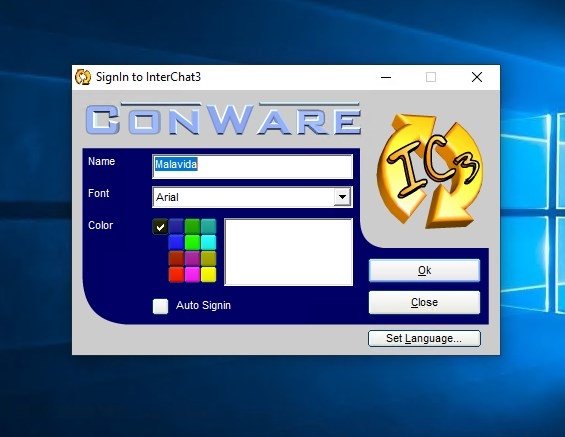565x437 pixels.
Task: Open the Set Language dialog
Action: pos(424,338)
